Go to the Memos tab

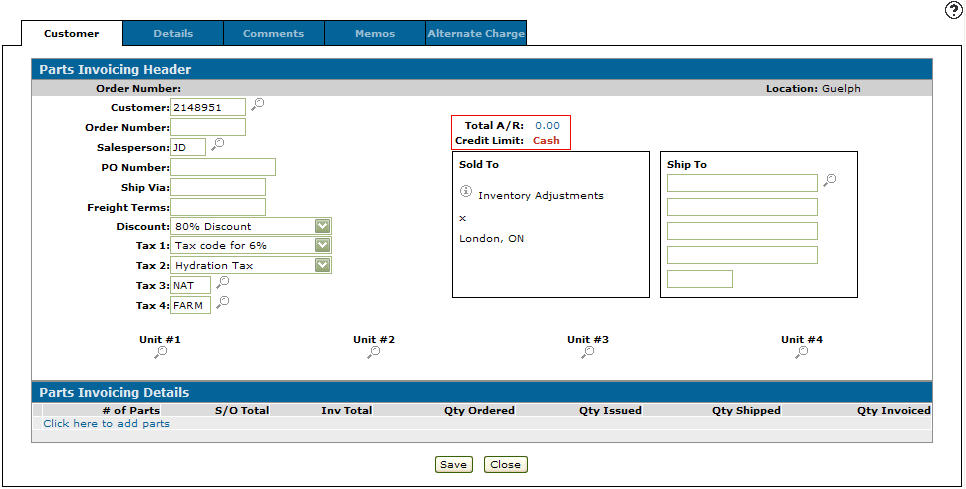point(375,34)
